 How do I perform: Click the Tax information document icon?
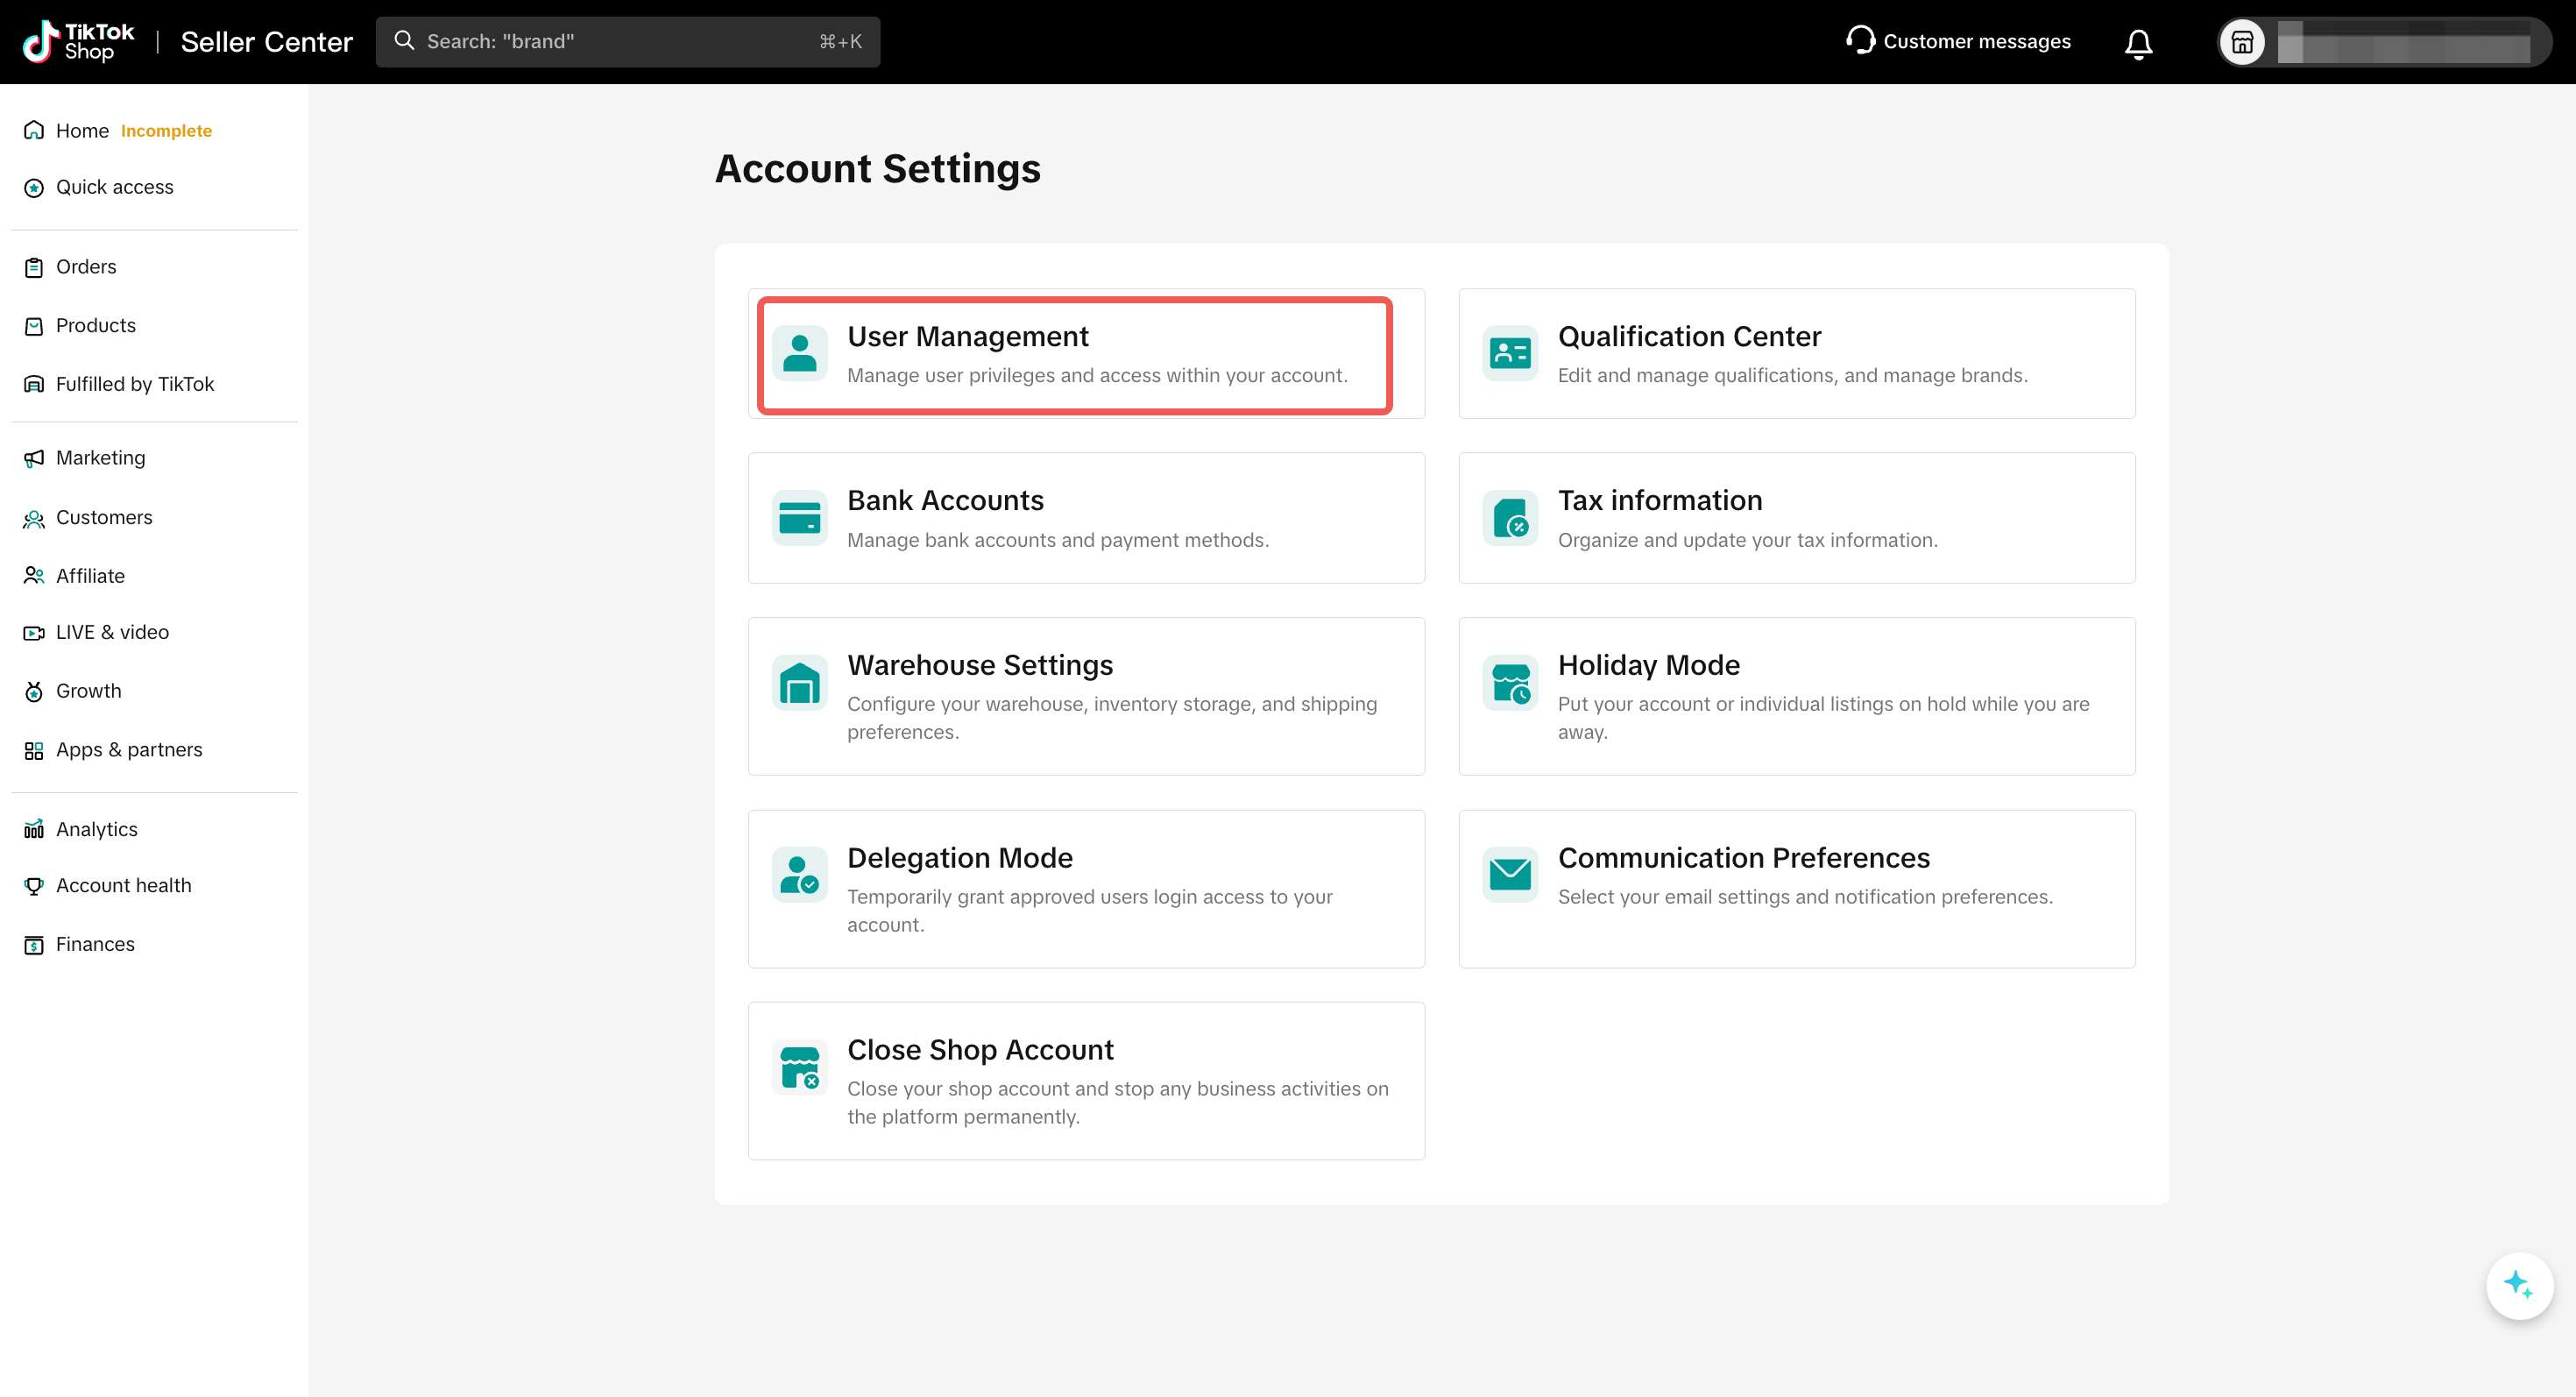tap(1510, 518)
